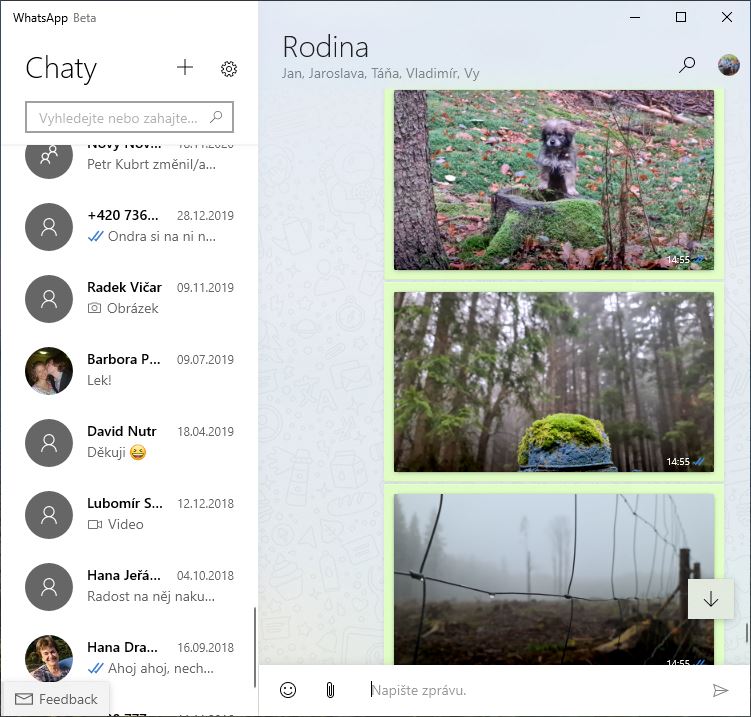Jump to latest message with down arrow
The width and height of the screenshot is (751, 717).
pyautogui.click(x=711, y=599)
